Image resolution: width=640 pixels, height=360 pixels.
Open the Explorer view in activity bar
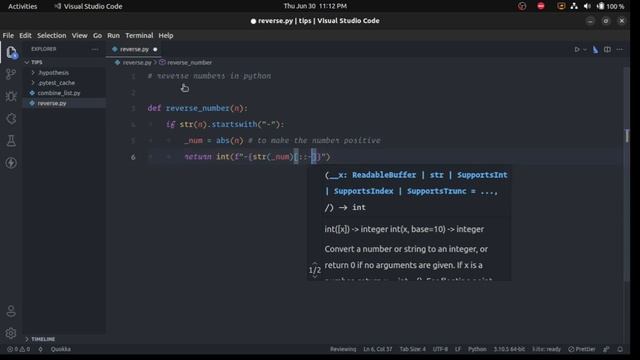[11, 52]
